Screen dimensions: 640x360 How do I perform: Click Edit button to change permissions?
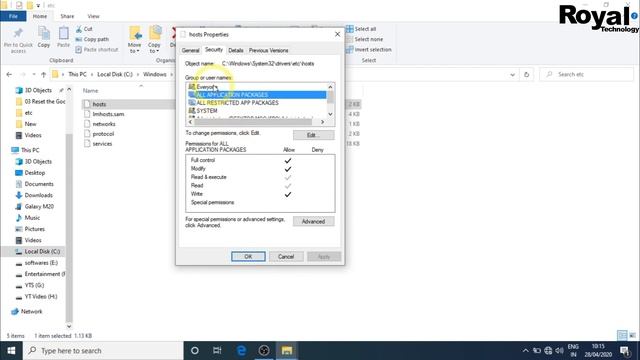coord(313,135)
